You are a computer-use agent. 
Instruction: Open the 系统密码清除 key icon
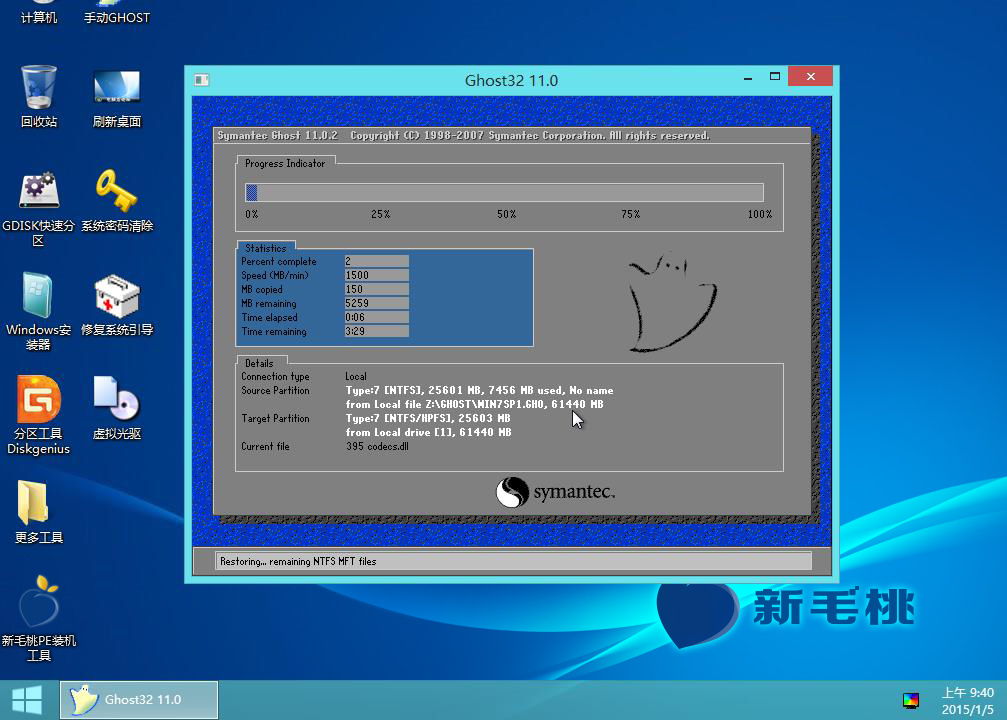point(117,201)
